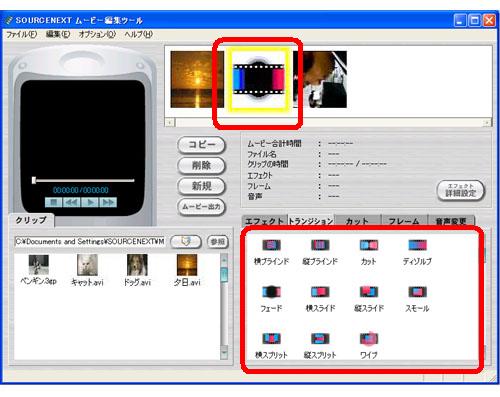Select the ディゾルブ transition icon

point(417,245)
